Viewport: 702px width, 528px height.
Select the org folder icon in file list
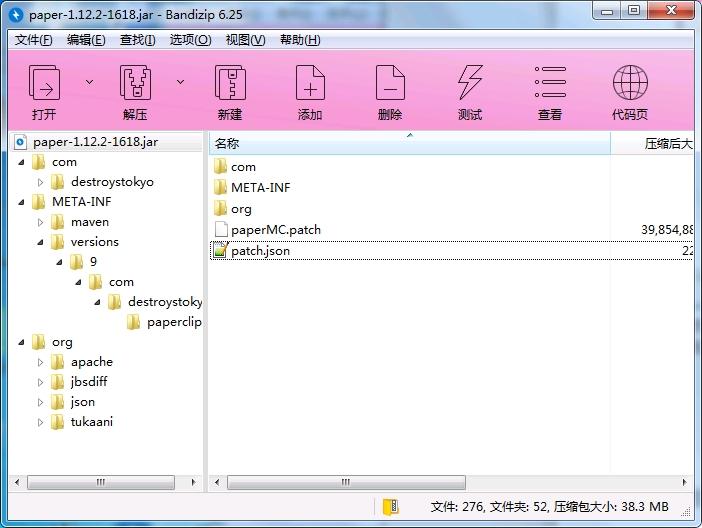(220, 208)
